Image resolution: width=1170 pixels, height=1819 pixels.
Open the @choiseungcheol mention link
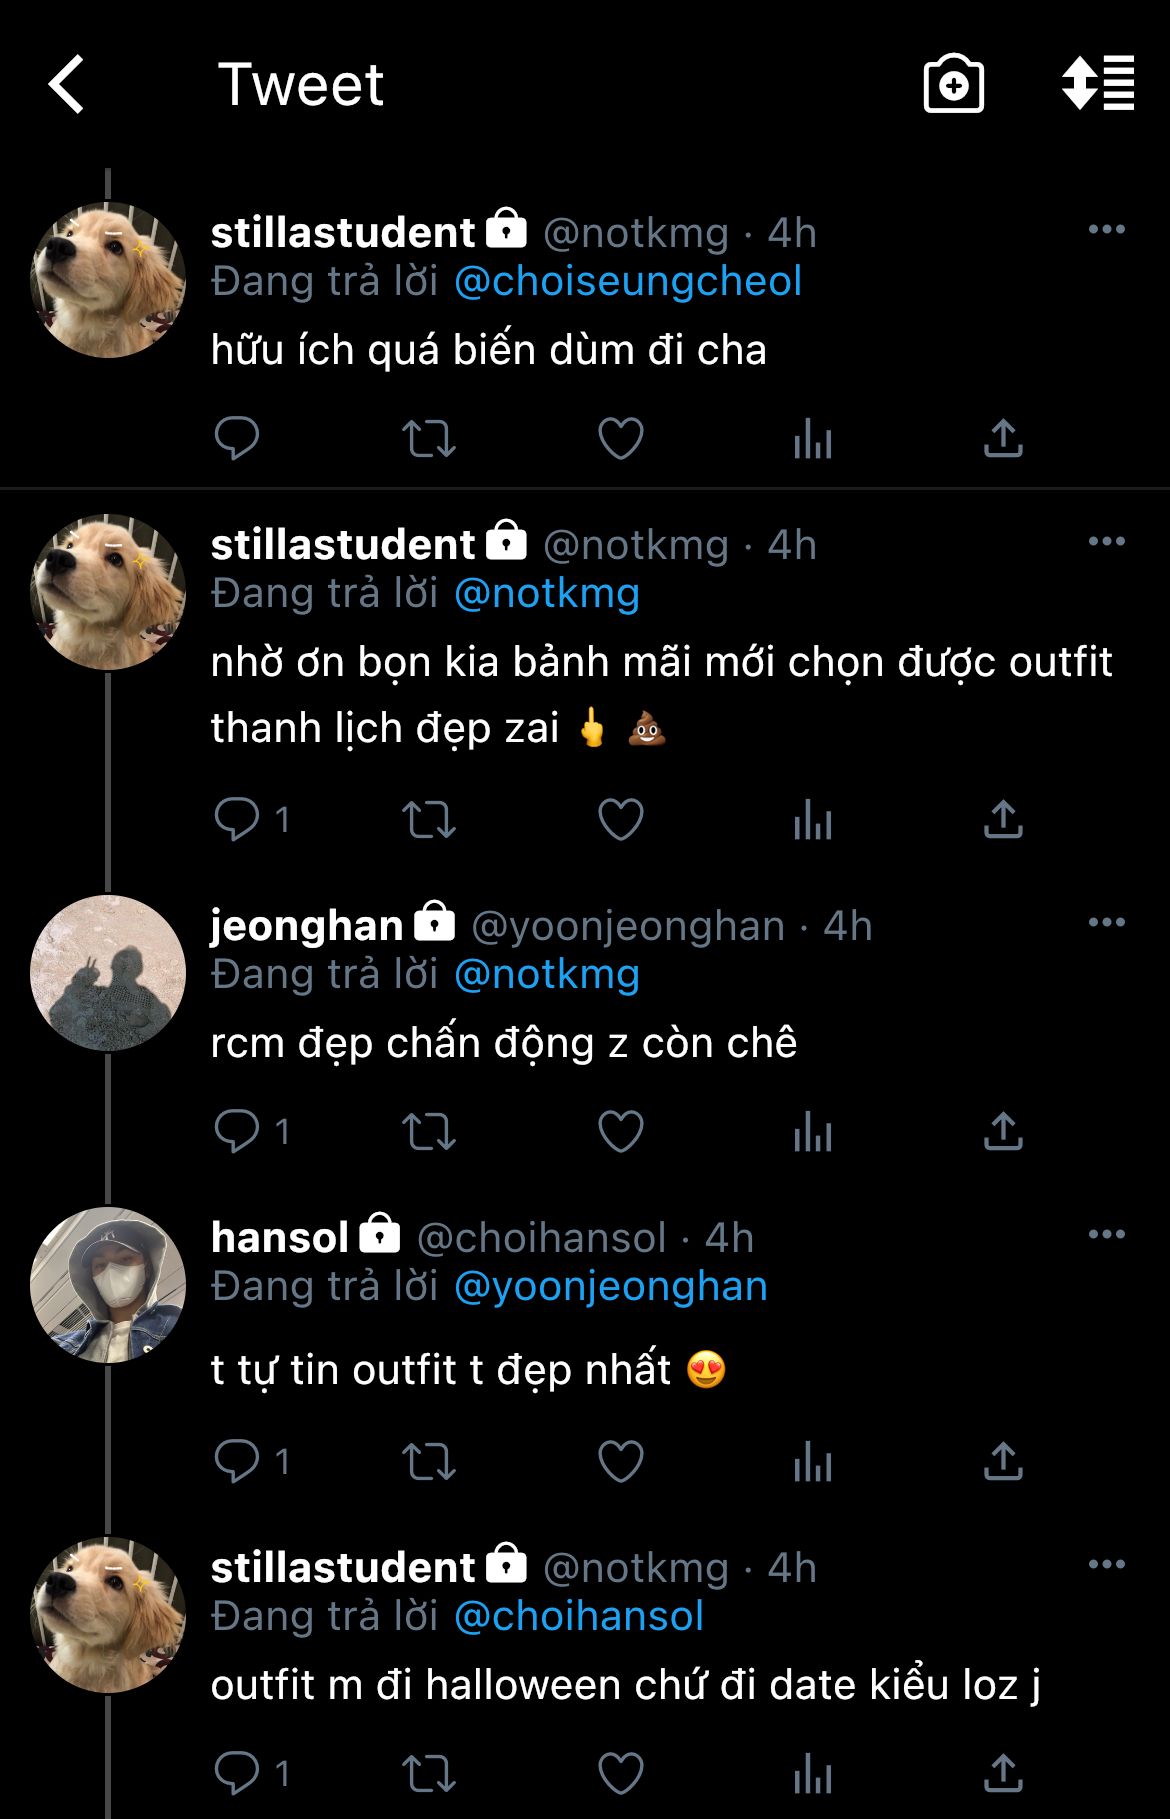628,282
